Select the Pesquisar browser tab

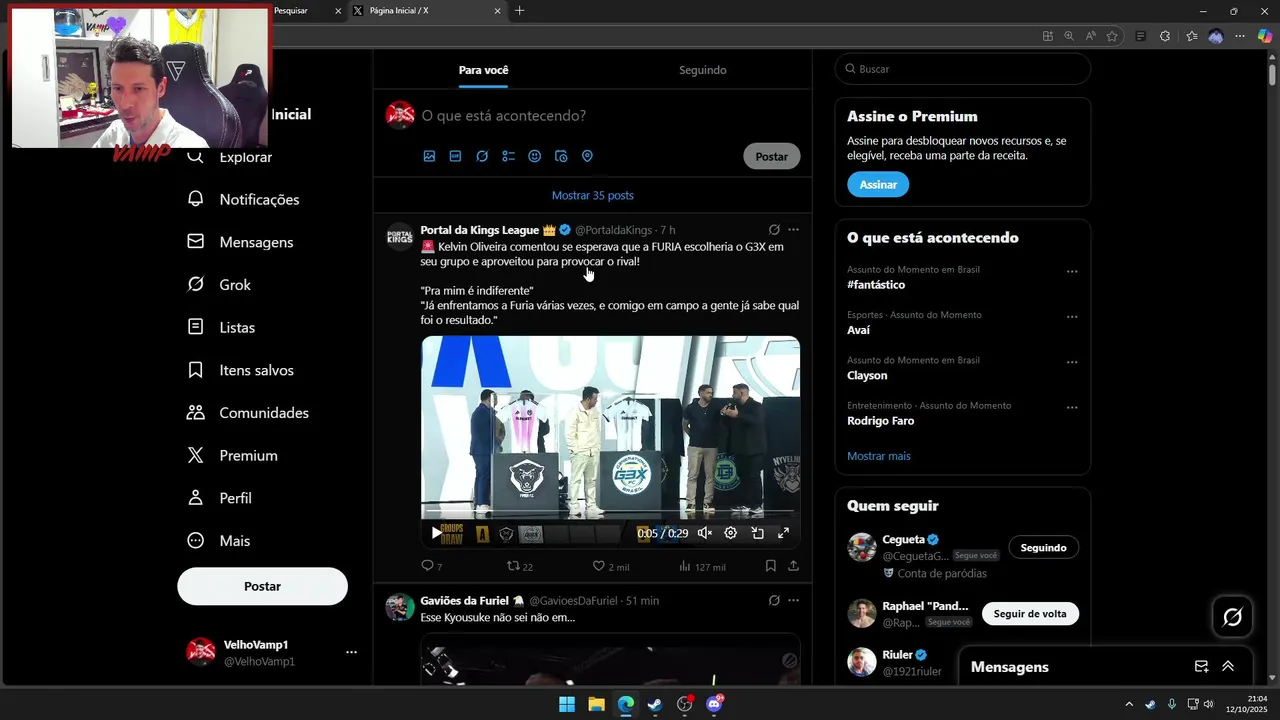click(x=306, y=11)
